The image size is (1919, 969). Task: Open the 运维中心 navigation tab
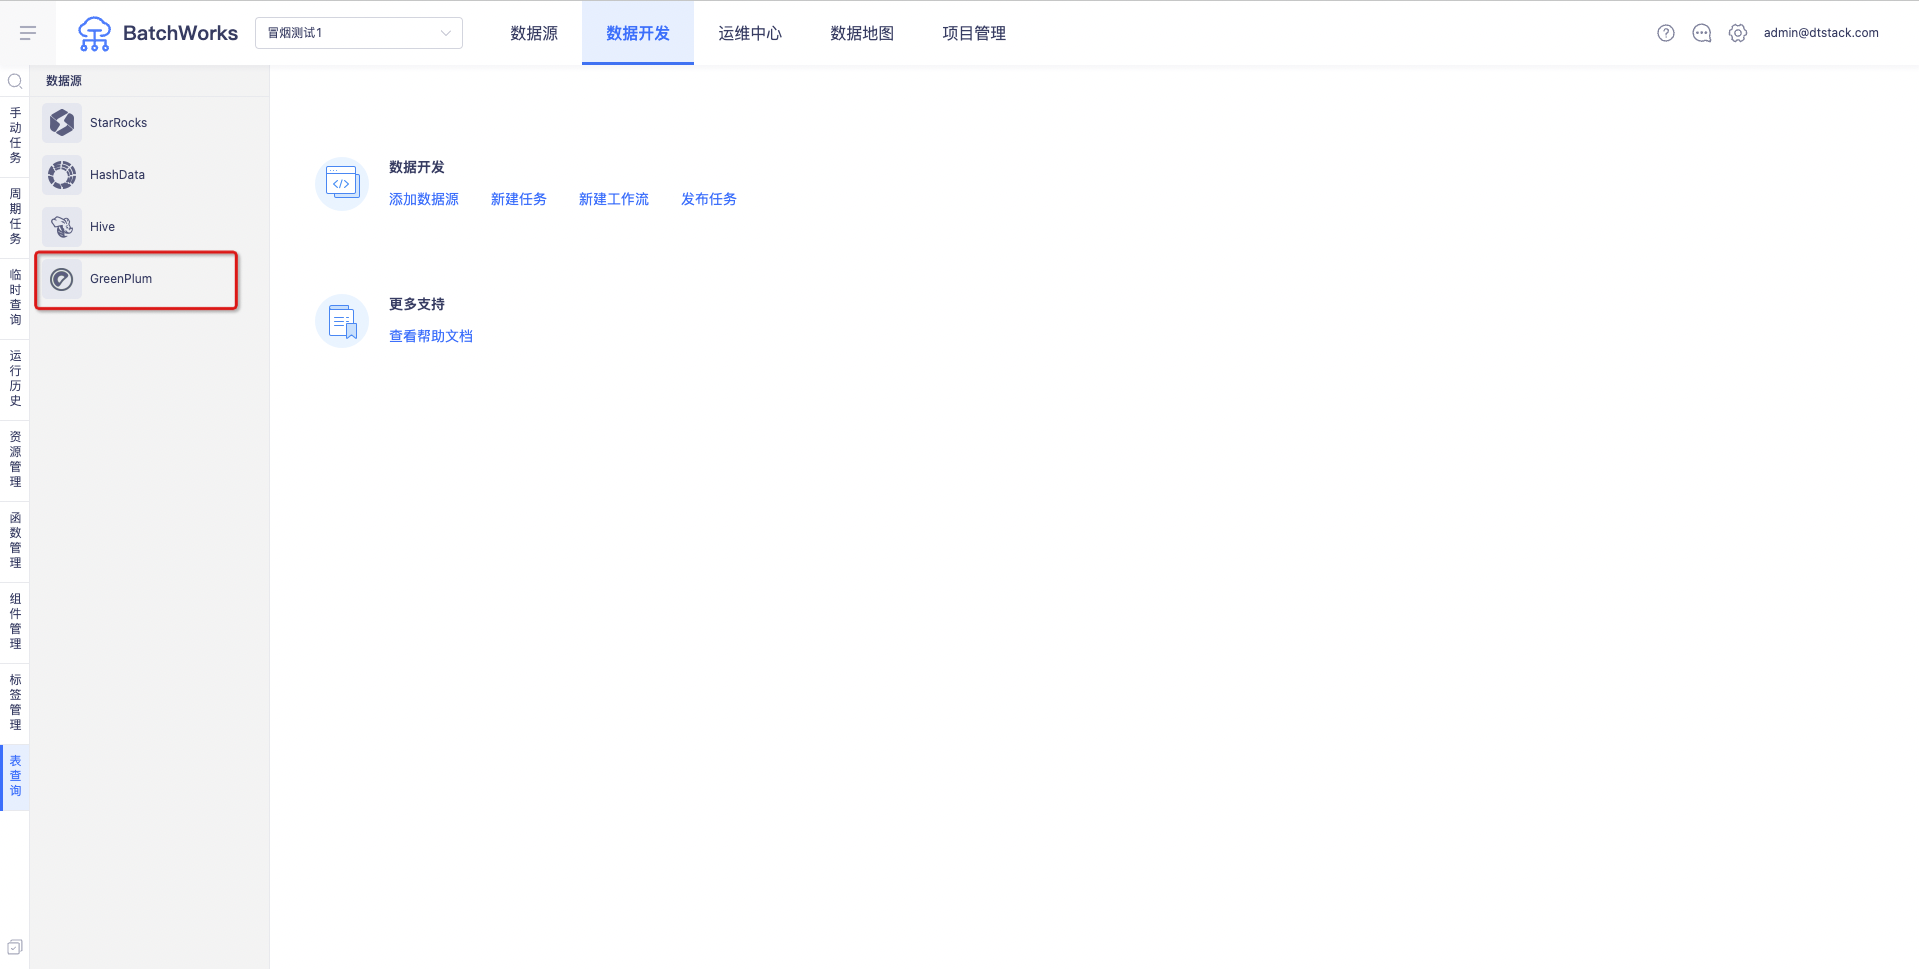point(750,33)
